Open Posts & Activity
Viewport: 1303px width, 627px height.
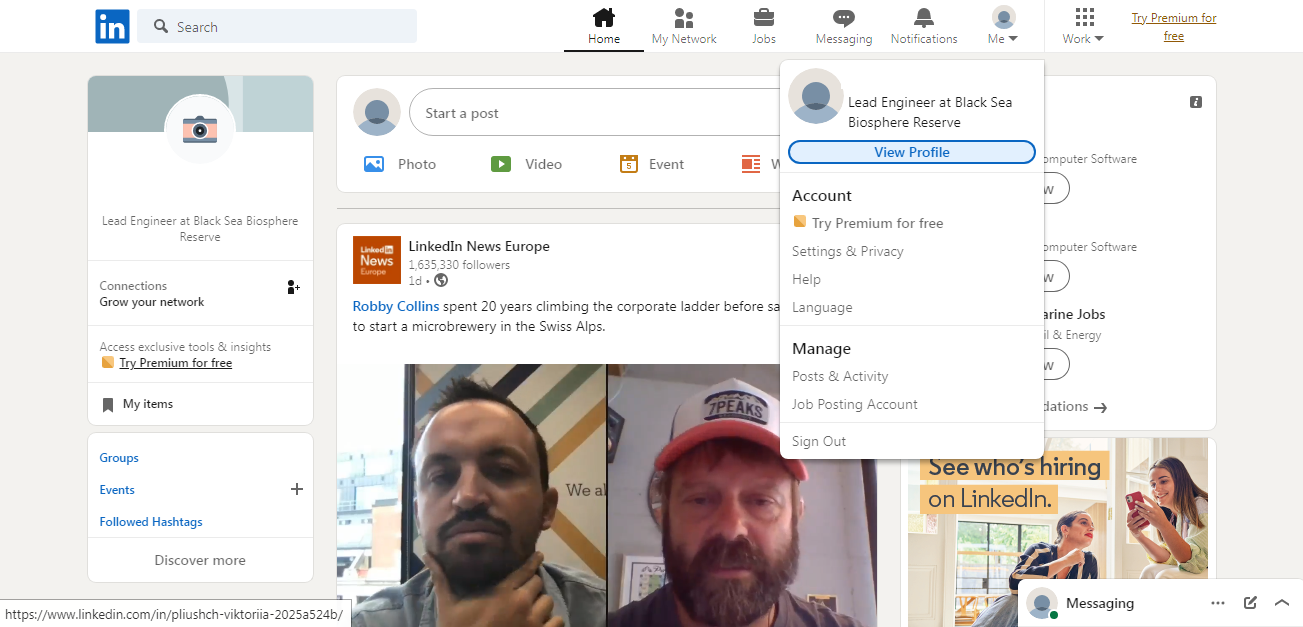pyautogui.click(x=840, y=376)
